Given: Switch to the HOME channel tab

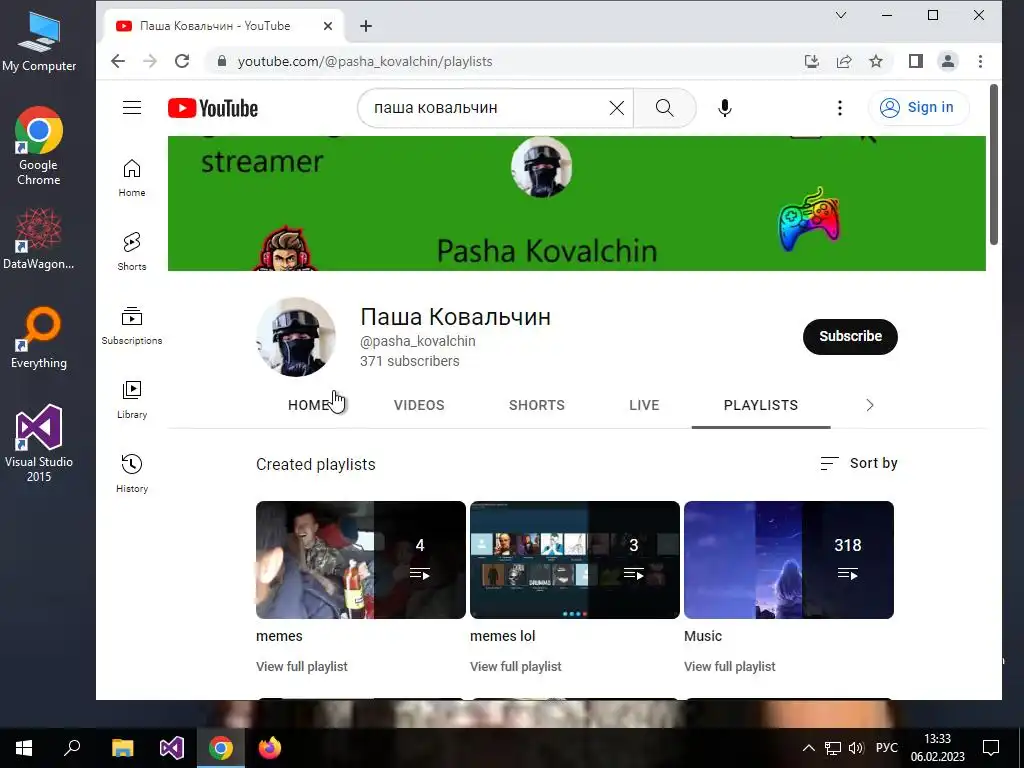Looking at the screenshot, I should 310,405.
